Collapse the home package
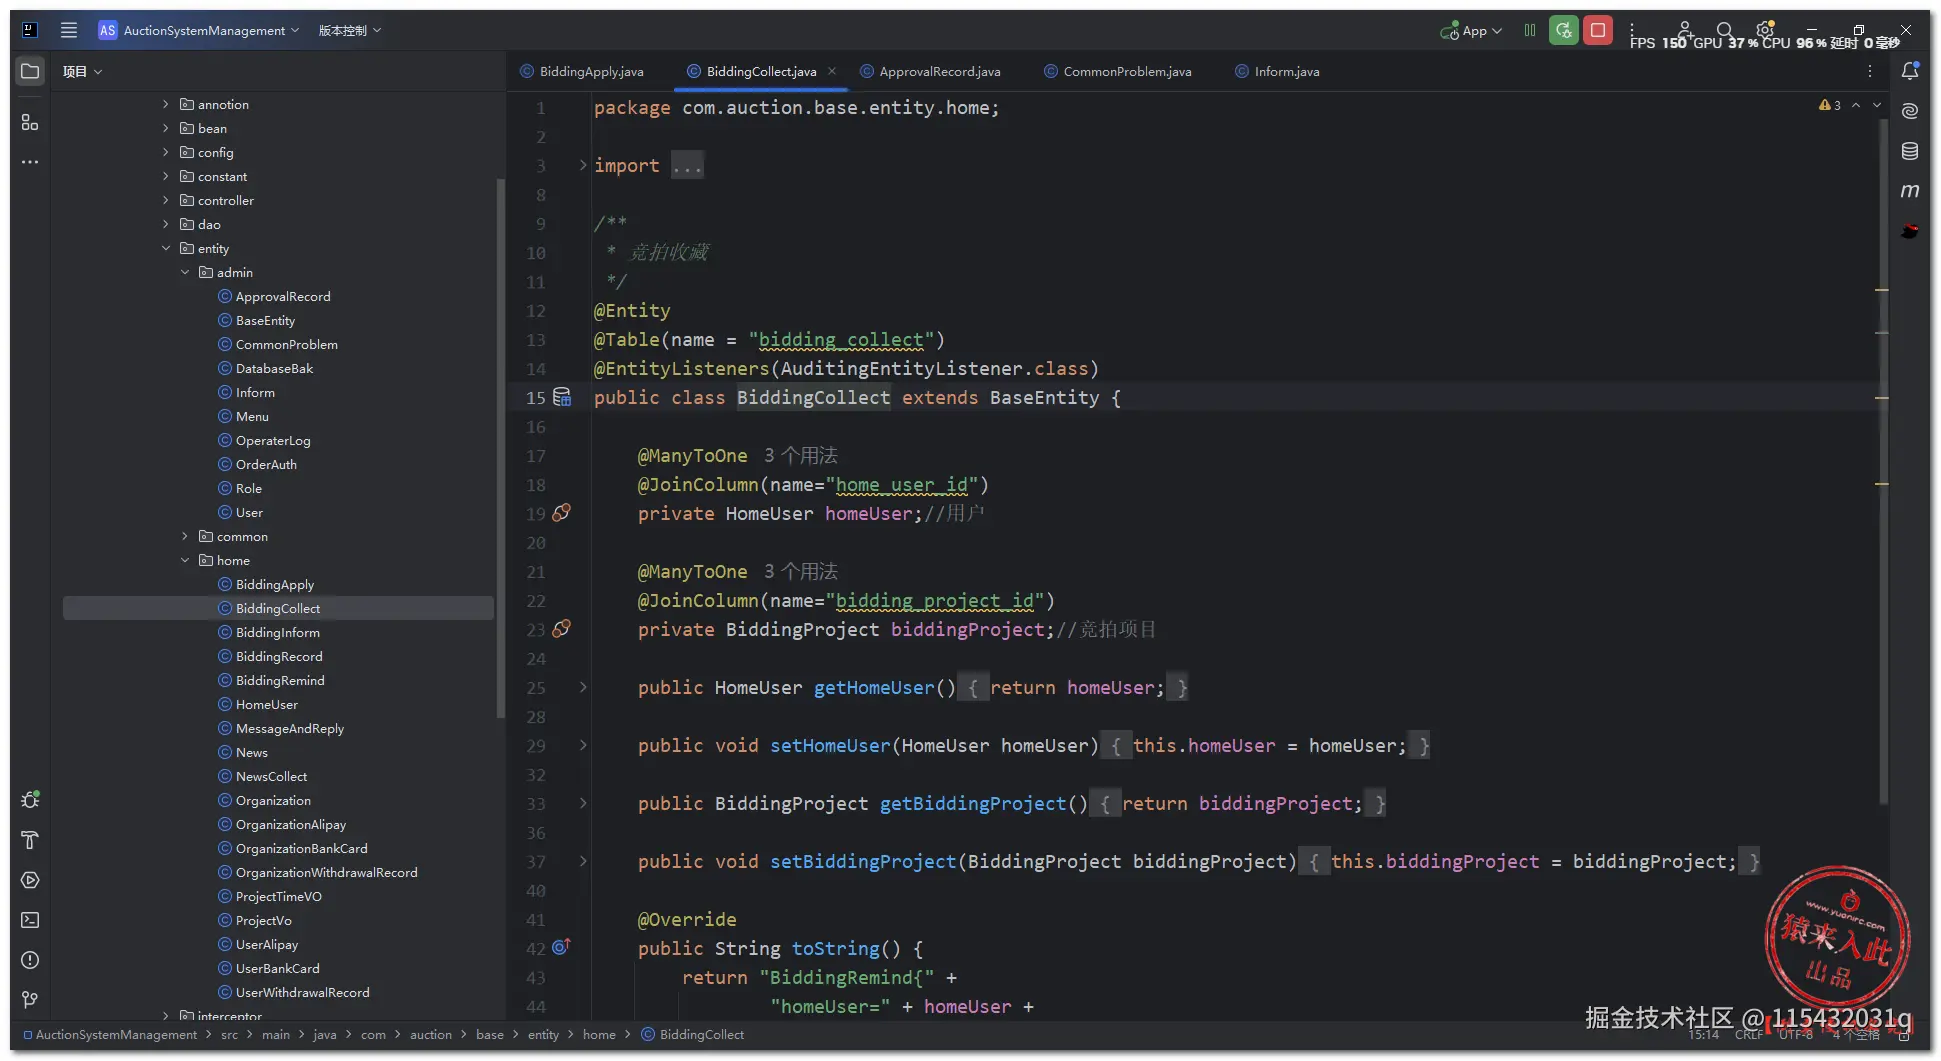 point(185,560)
